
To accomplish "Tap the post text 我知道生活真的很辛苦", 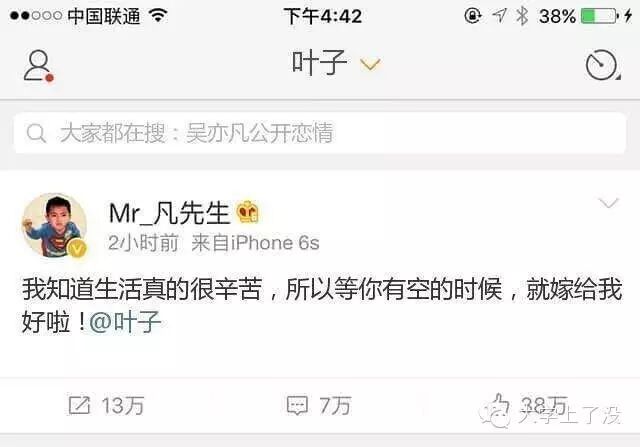I will [142, 289].
